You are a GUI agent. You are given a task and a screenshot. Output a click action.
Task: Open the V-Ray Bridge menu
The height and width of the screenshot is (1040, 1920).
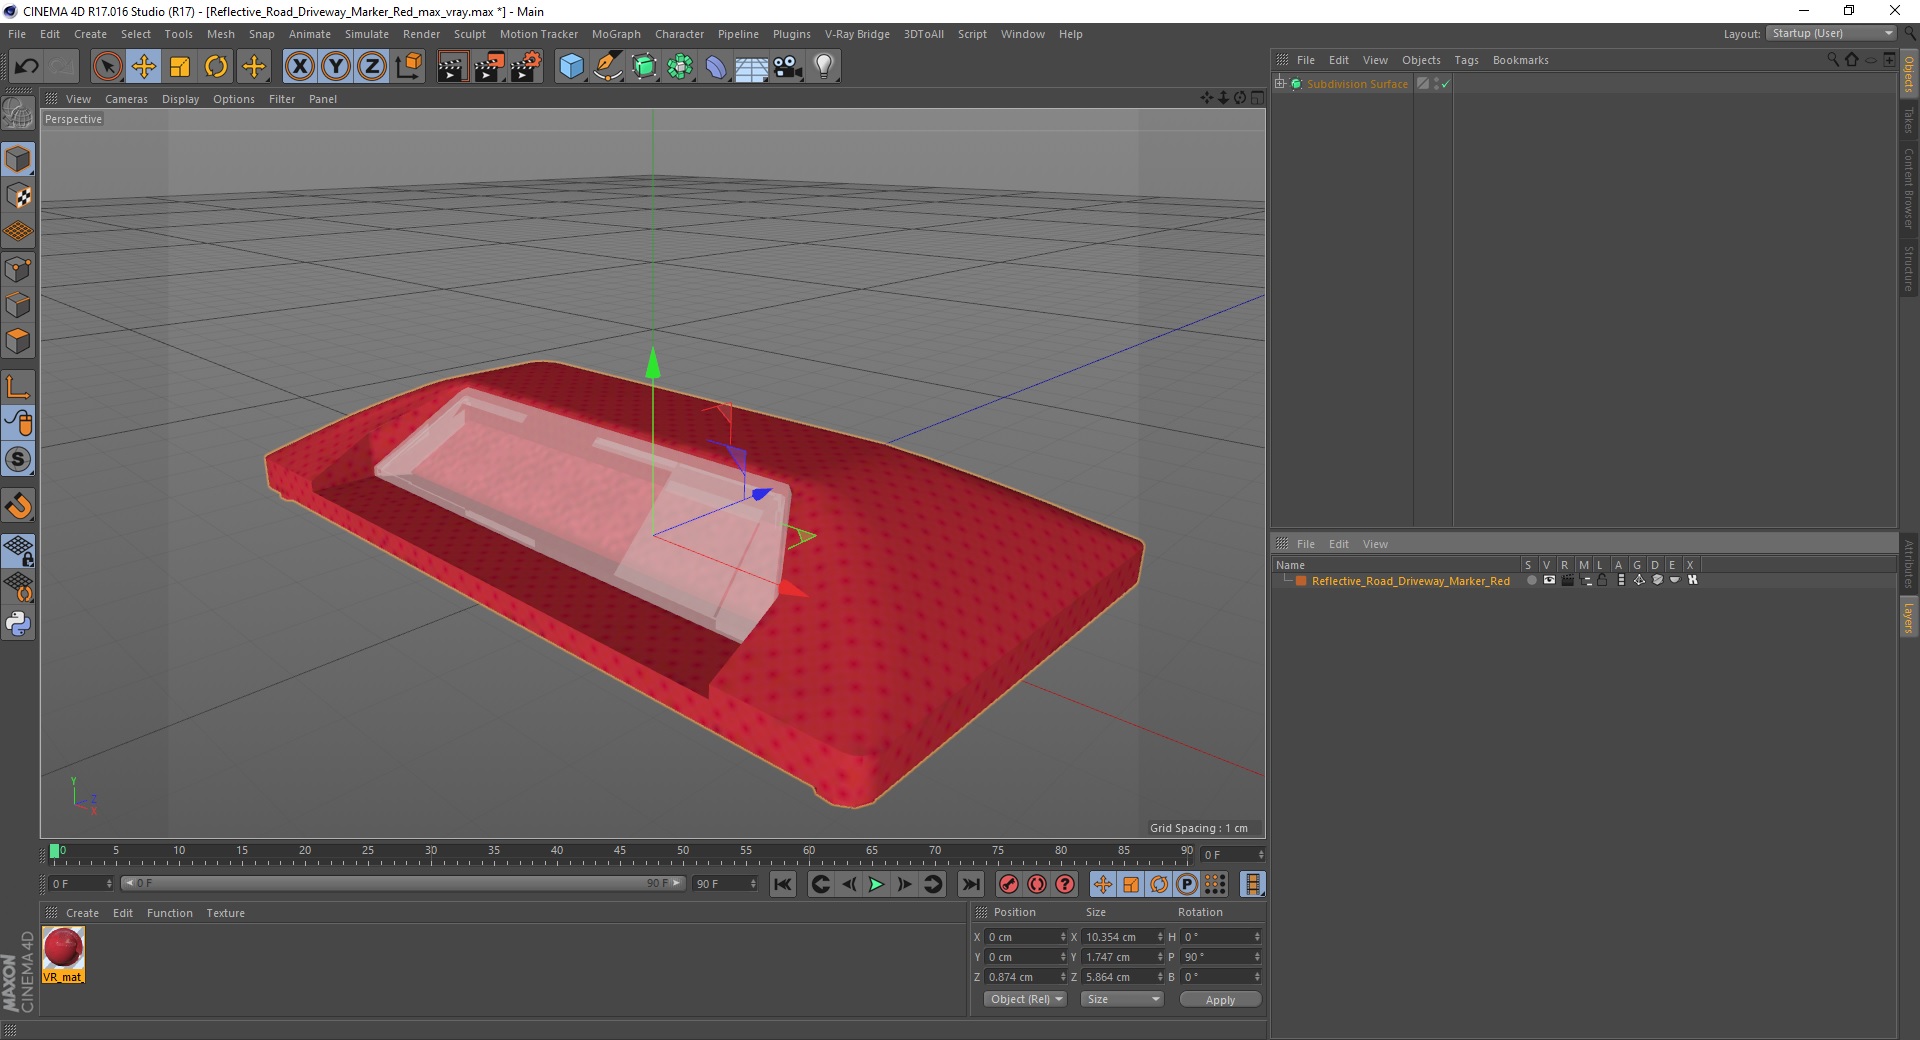(857, 34)
